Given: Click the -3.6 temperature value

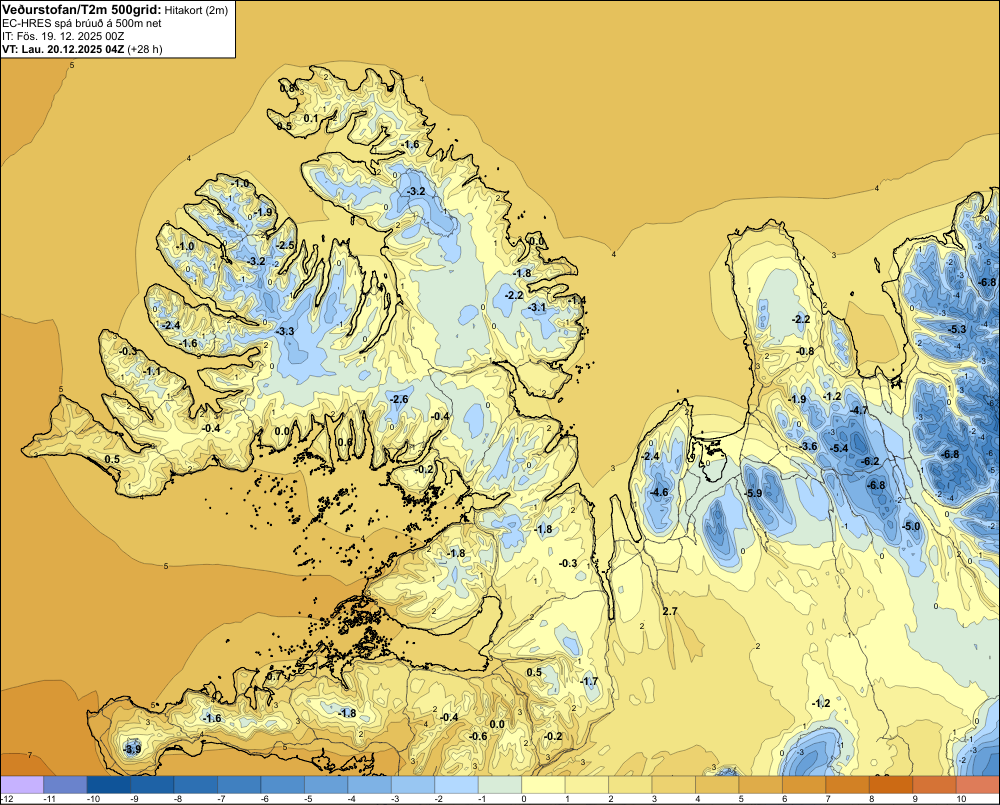Looking at the screenshot, I should (x=808, y=446).
